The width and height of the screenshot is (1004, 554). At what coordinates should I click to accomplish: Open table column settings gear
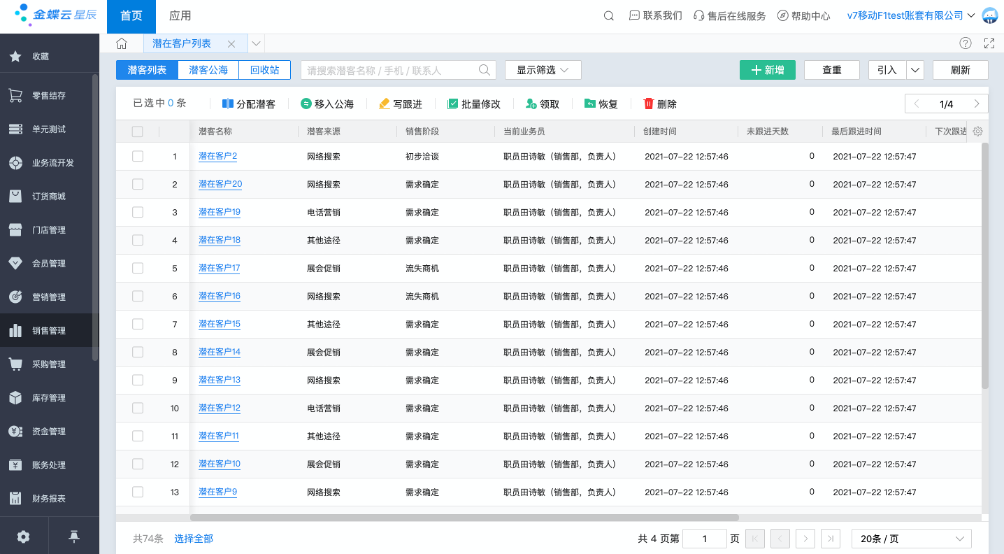tap(978, 131)
